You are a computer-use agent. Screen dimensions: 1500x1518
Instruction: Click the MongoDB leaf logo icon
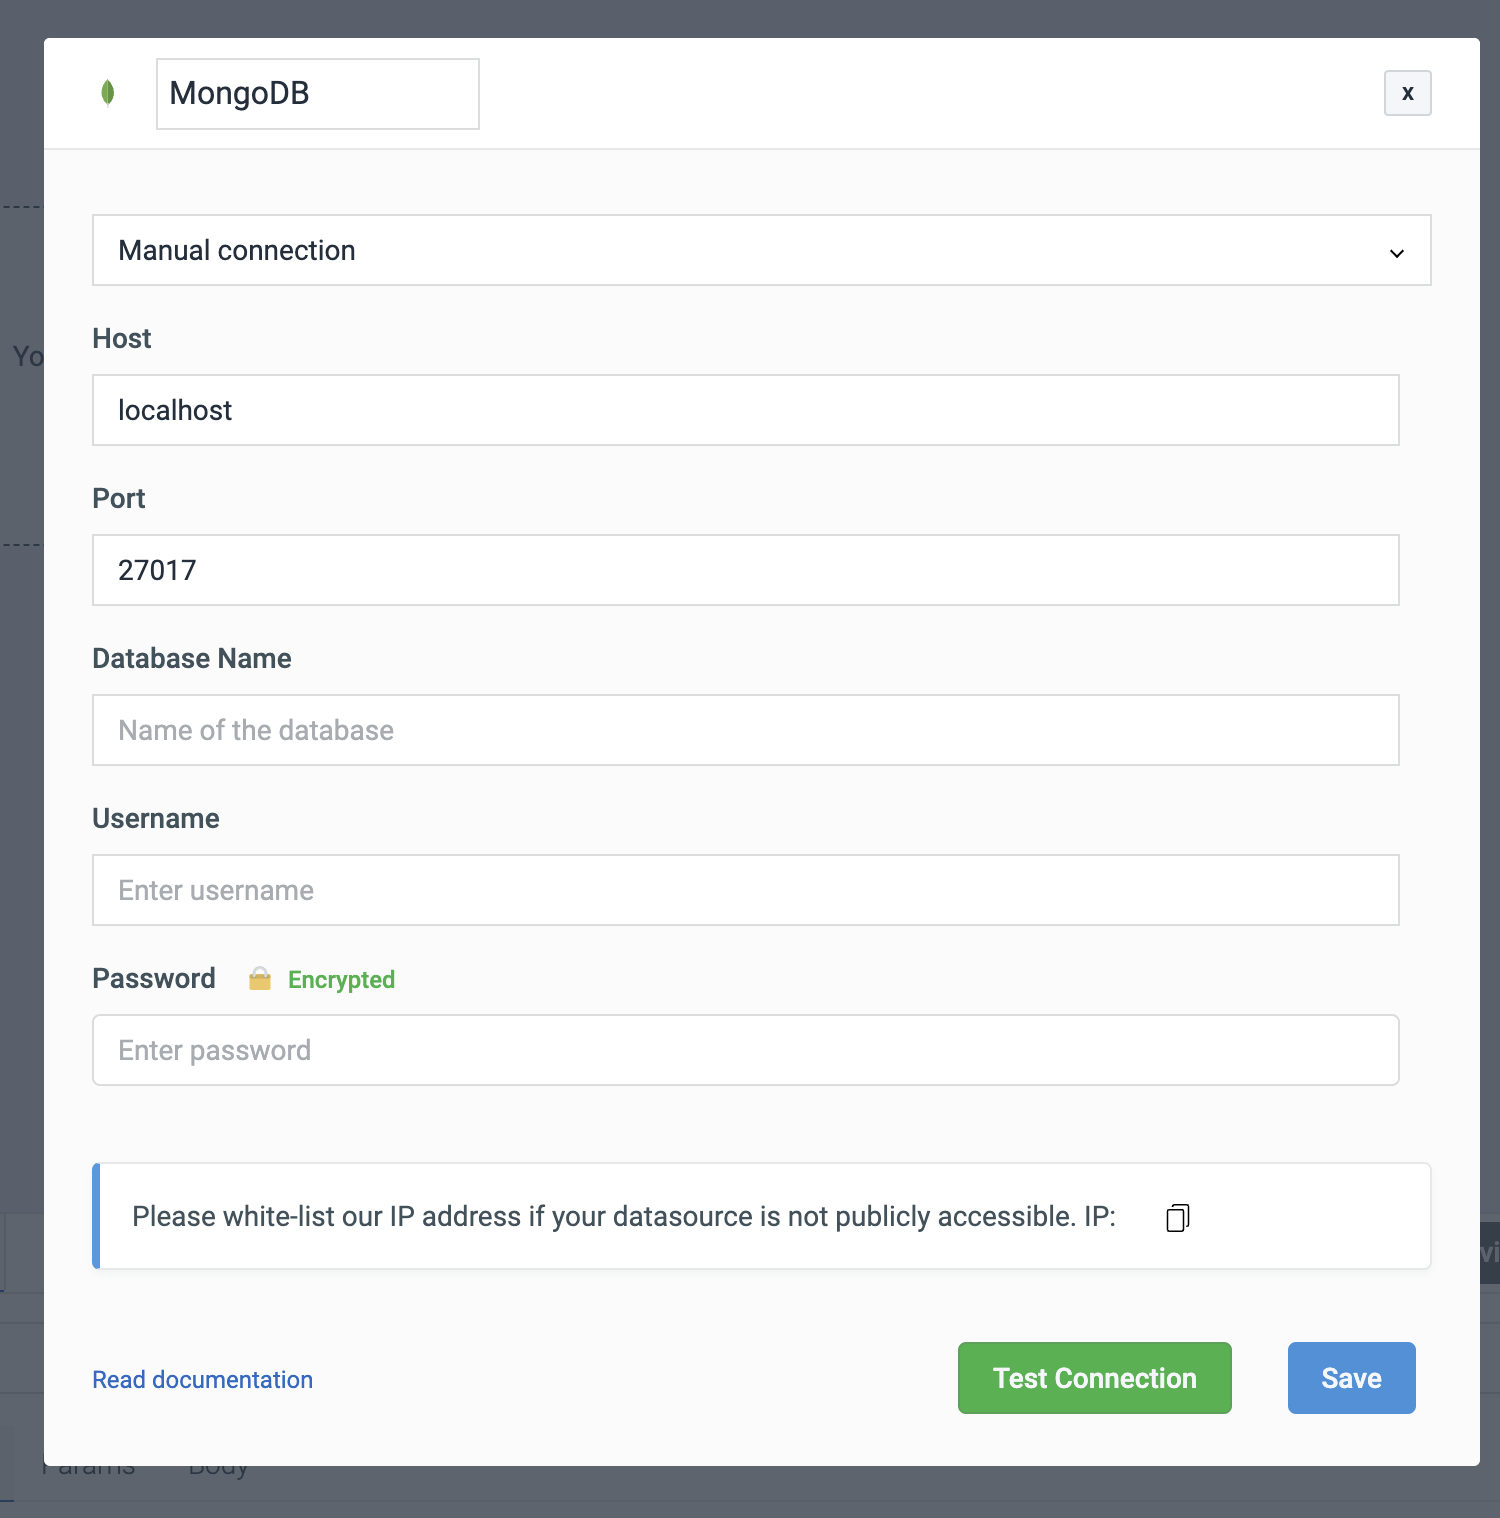pyautogui.click(x=107, y=92)
